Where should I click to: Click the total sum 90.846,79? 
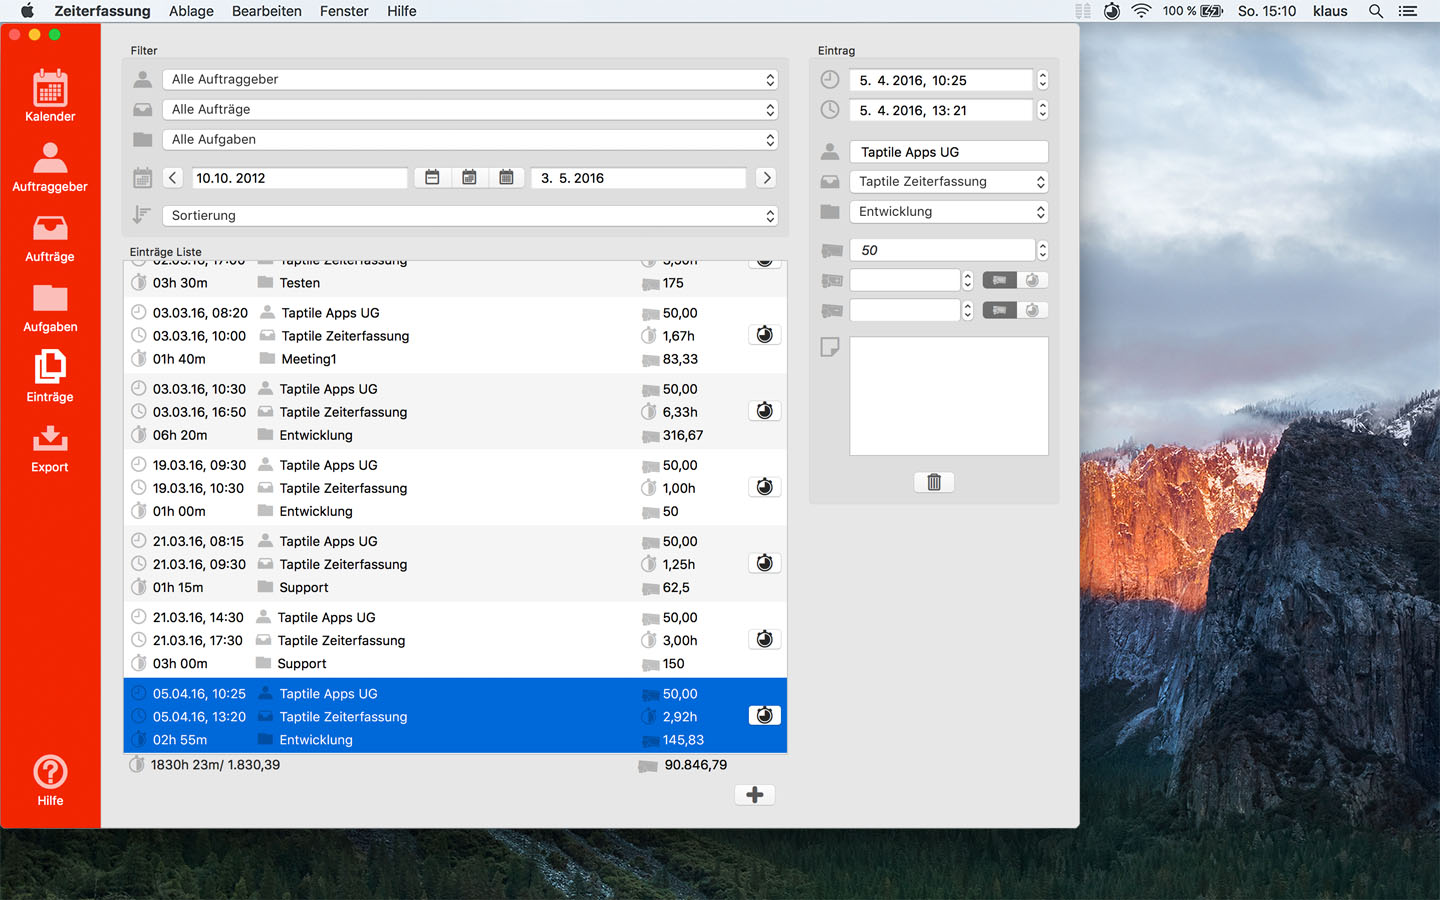696,765
